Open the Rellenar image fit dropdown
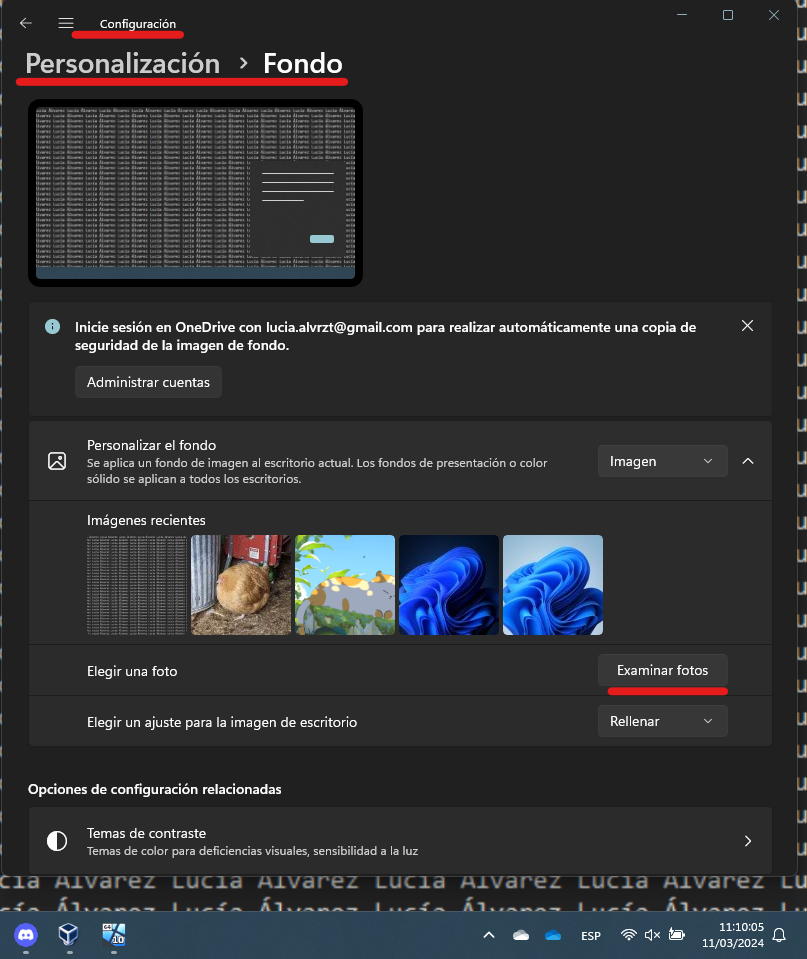The image size is (807, 959). [662, 720]
